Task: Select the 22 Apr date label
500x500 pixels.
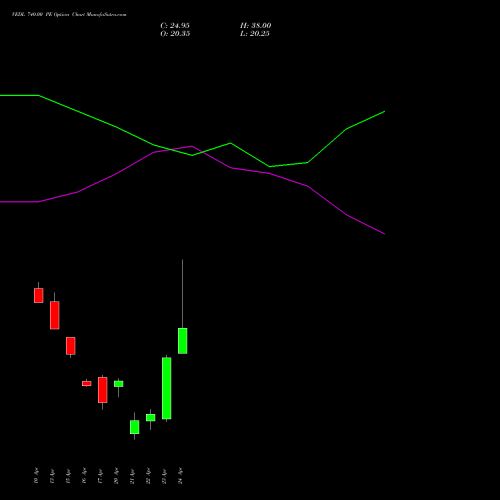Action: click(148, 476)
